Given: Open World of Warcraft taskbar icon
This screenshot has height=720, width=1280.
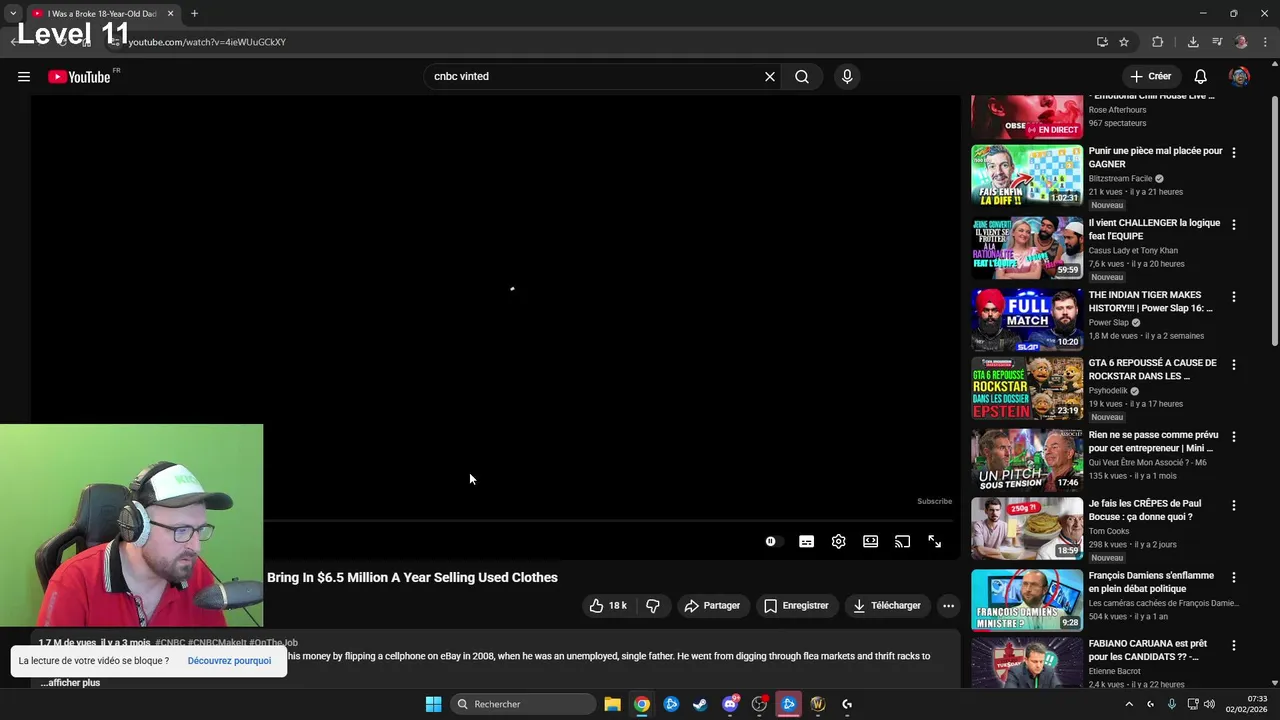Looking at the screenshot, I should [818, 704].
